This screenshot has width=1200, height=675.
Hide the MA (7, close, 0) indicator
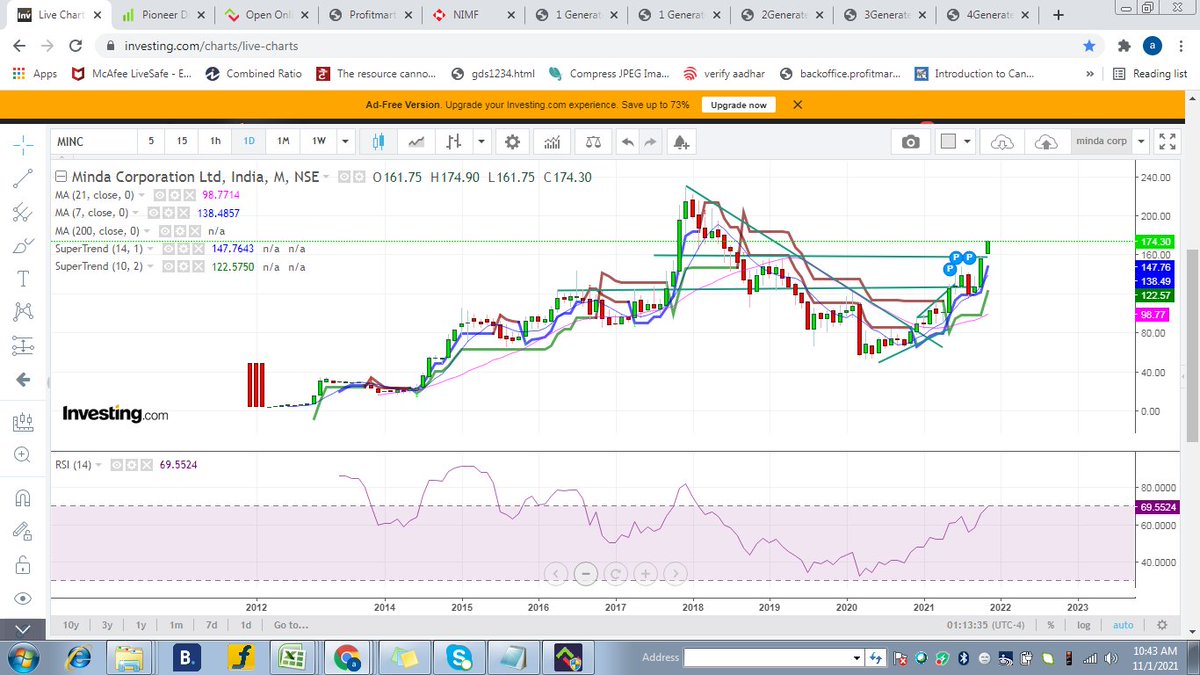pyautogui.click(x=153, y=213)
